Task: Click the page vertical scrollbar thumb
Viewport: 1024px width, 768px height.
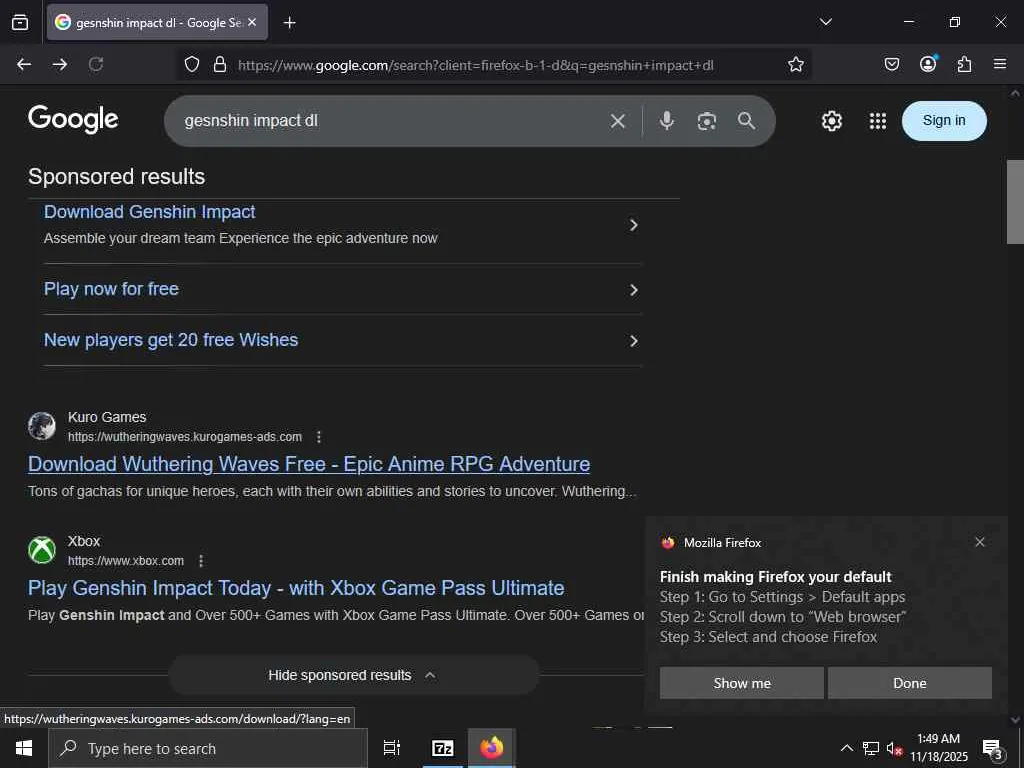Action: 1016,202
